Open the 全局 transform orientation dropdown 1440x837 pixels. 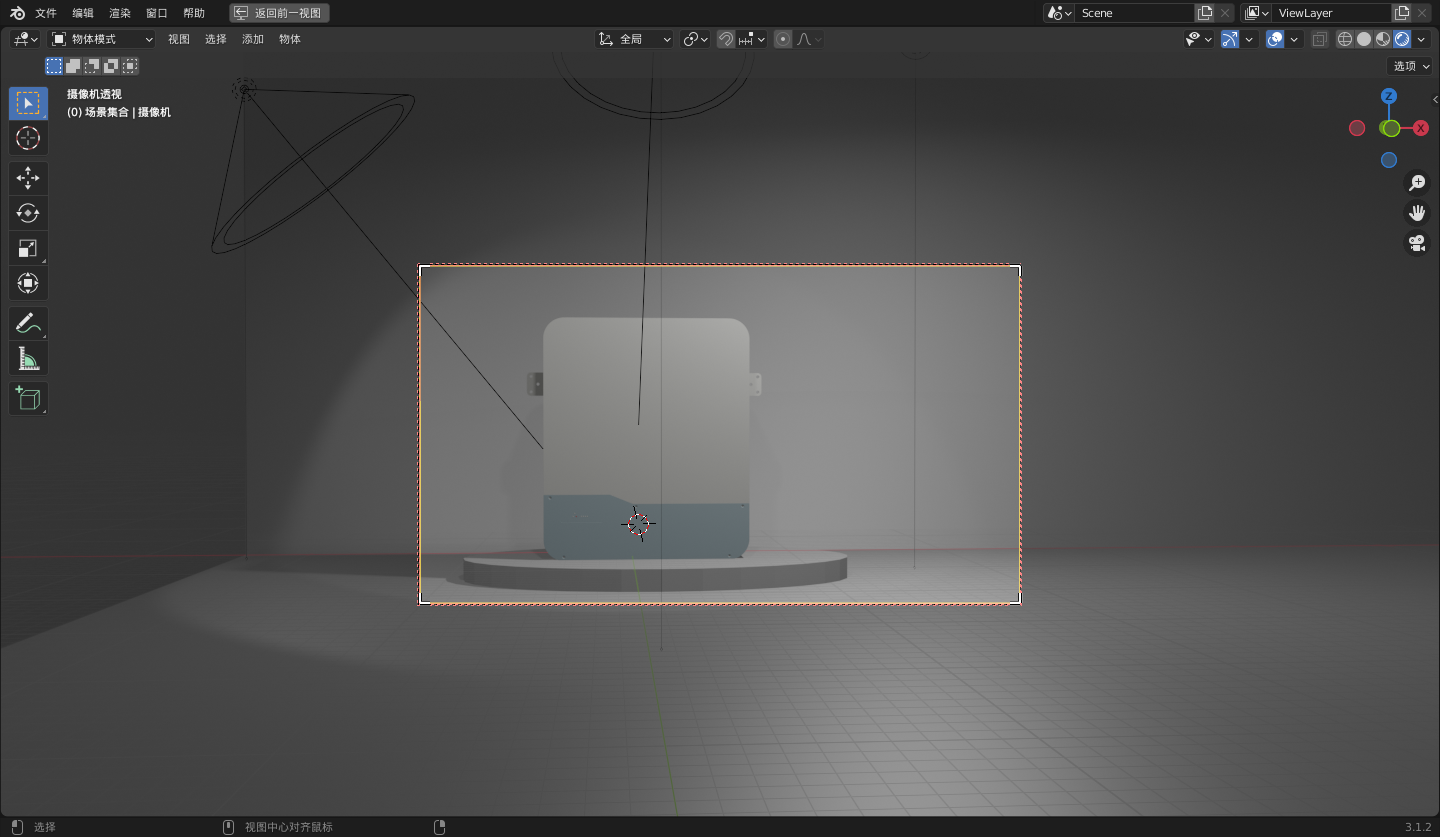[x=635, y=39]
